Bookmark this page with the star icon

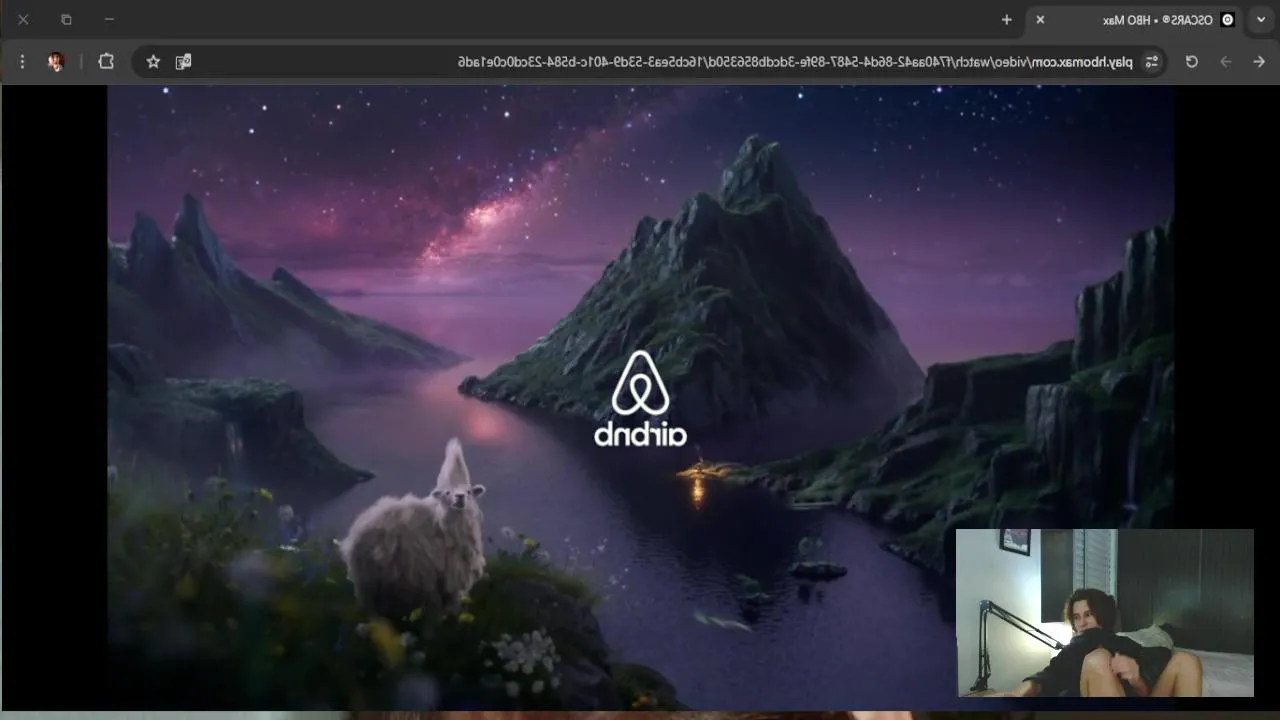click(x=153, y=62)
